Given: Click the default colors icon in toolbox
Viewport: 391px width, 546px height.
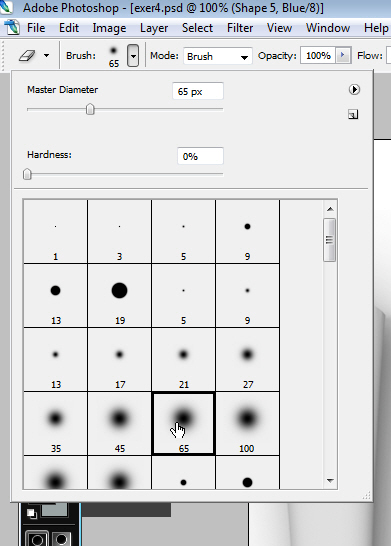Looking at the screenshot, I should 31,514.
